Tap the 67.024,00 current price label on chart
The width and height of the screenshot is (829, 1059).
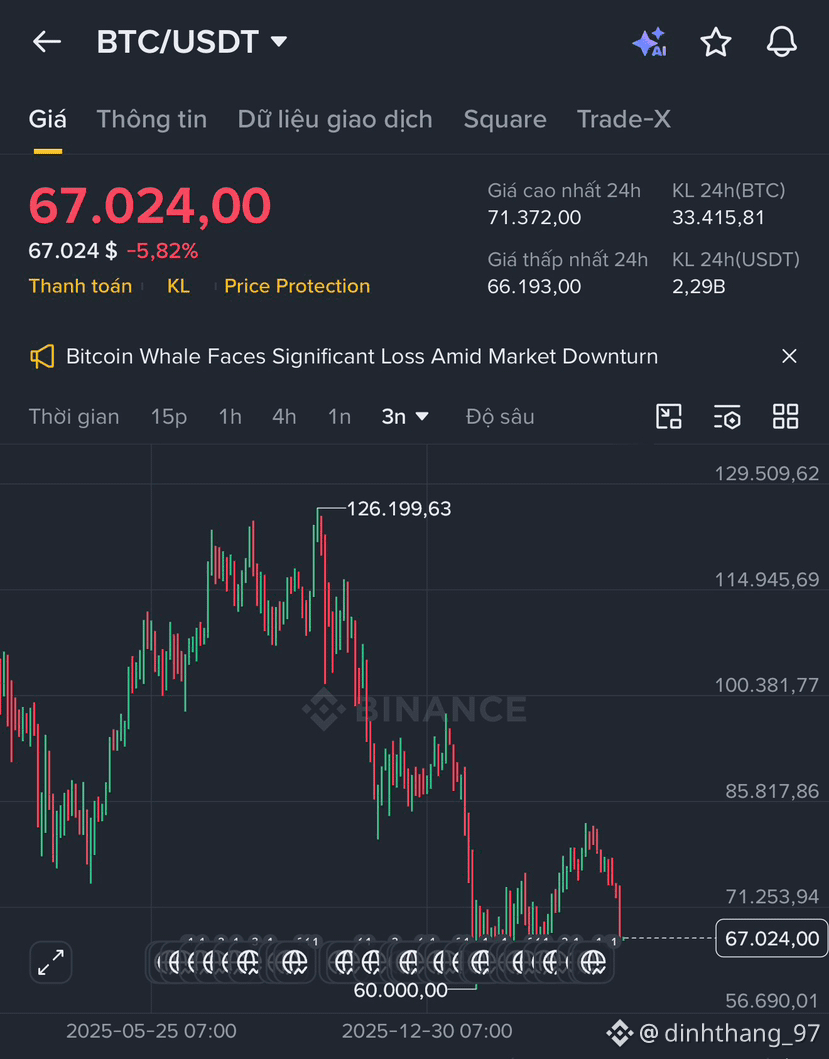tap(771, 938)
